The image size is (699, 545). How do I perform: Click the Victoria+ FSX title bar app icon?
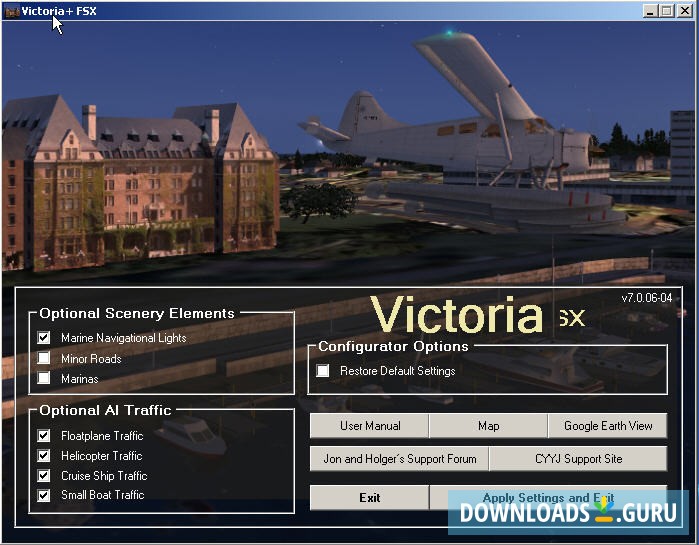(x=12, y=12)
